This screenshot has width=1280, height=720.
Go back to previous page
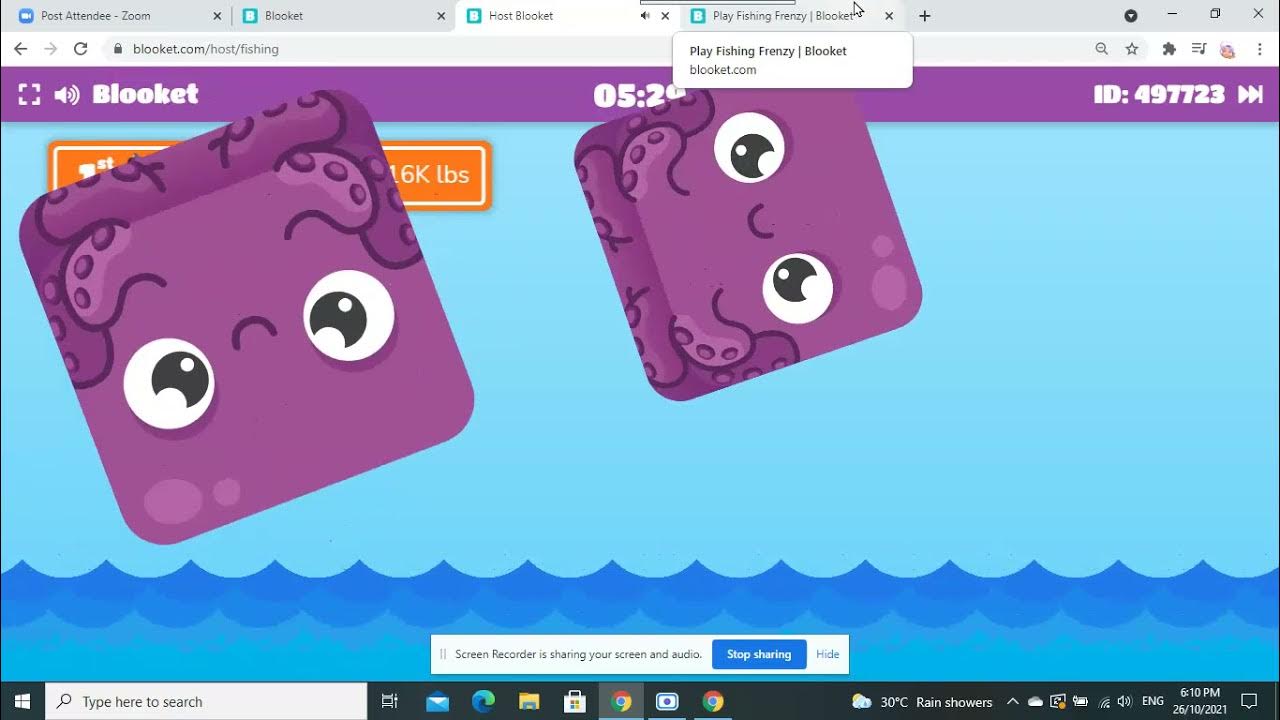[20, 49]
